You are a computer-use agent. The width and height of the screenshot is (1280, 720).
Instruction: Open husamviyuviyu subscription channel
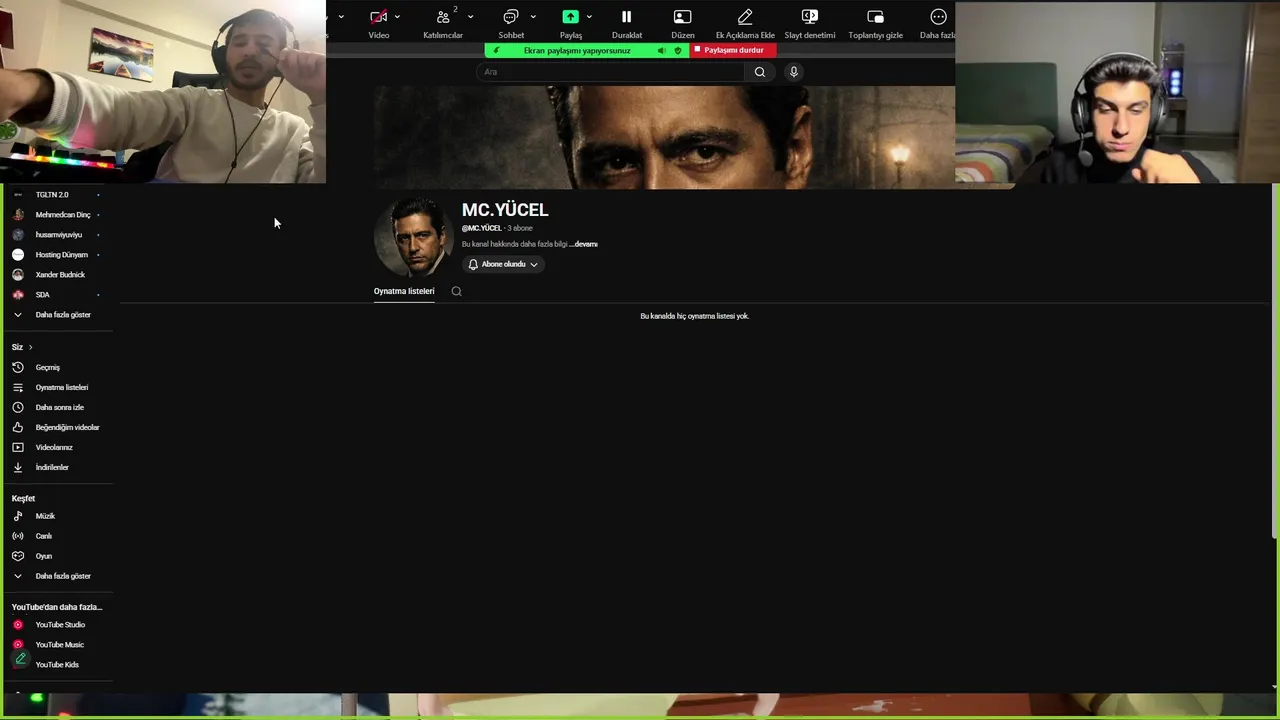coord(56,235)
